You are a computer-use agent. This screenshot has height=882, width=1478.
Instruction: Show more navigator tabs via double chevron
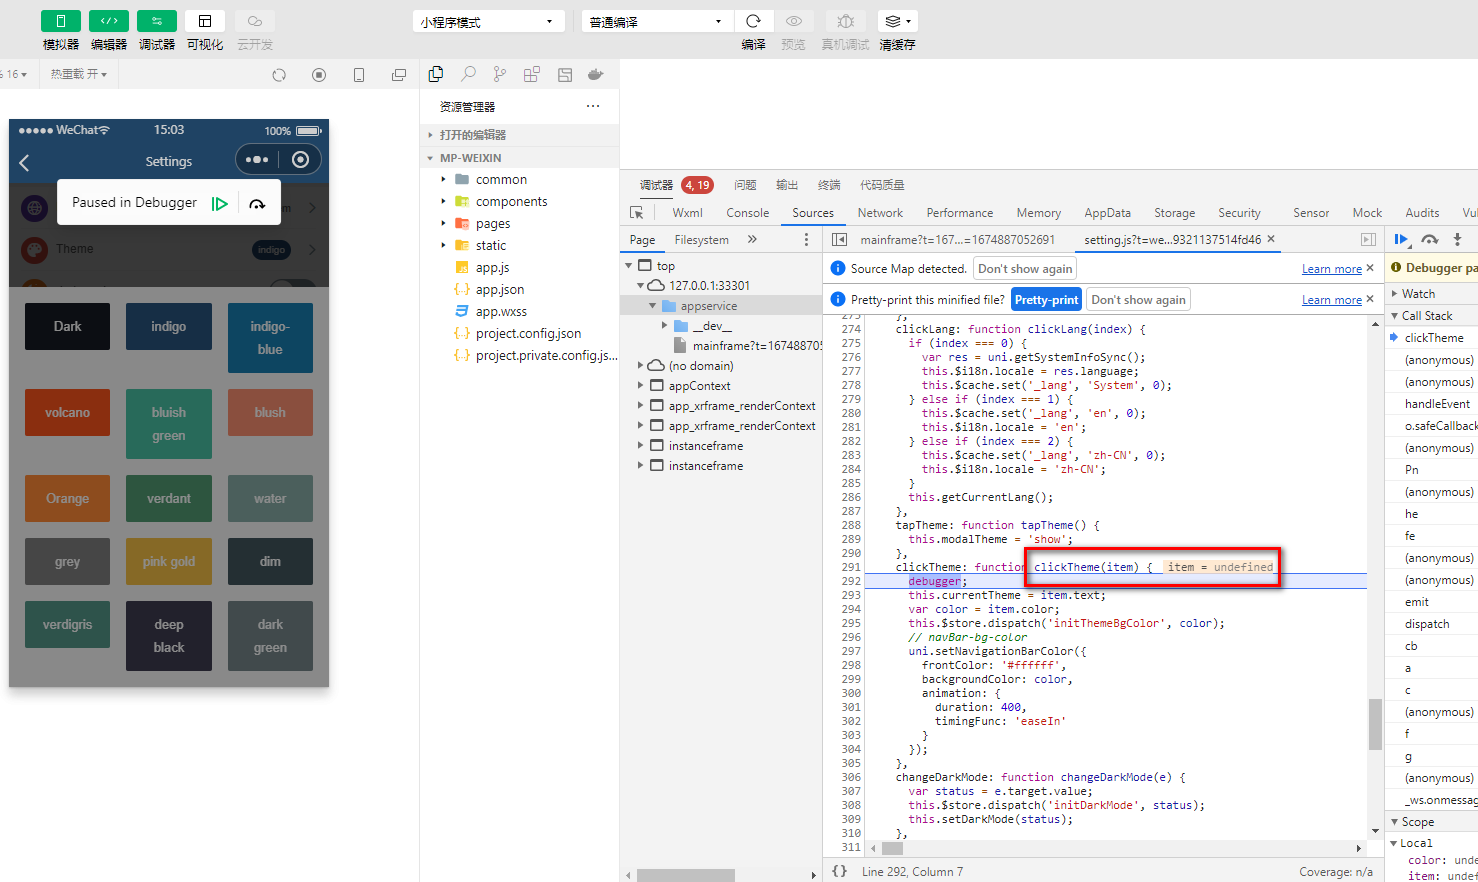coord(752,240)
